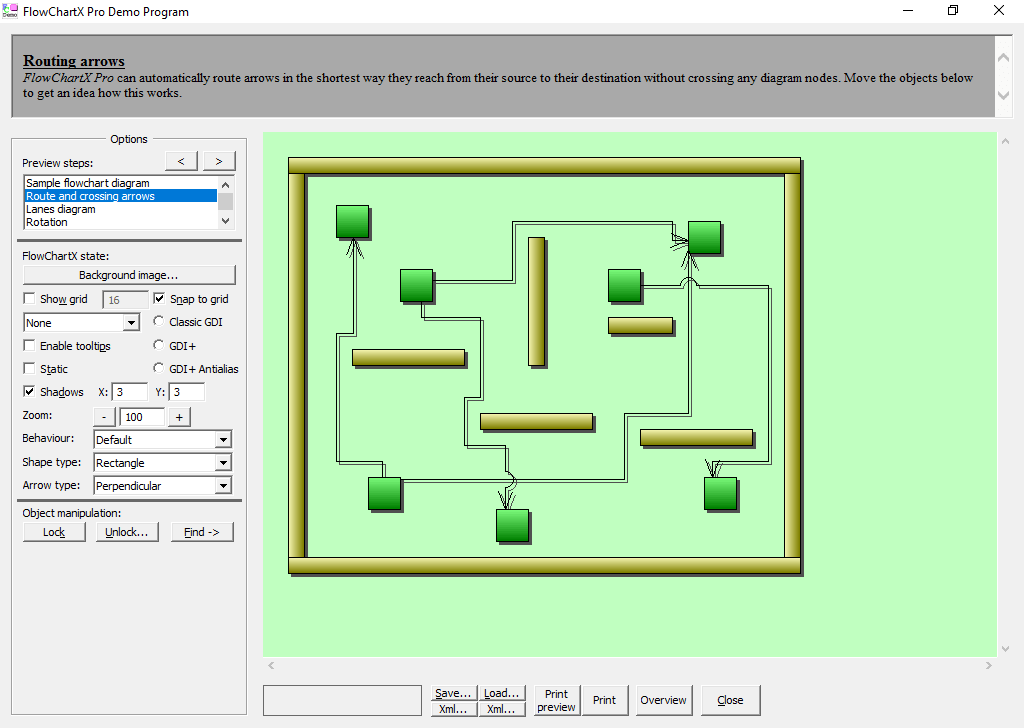Open the Background image dialog
The height and width of the screenshot is (728, 1024).
coord(129,274)
